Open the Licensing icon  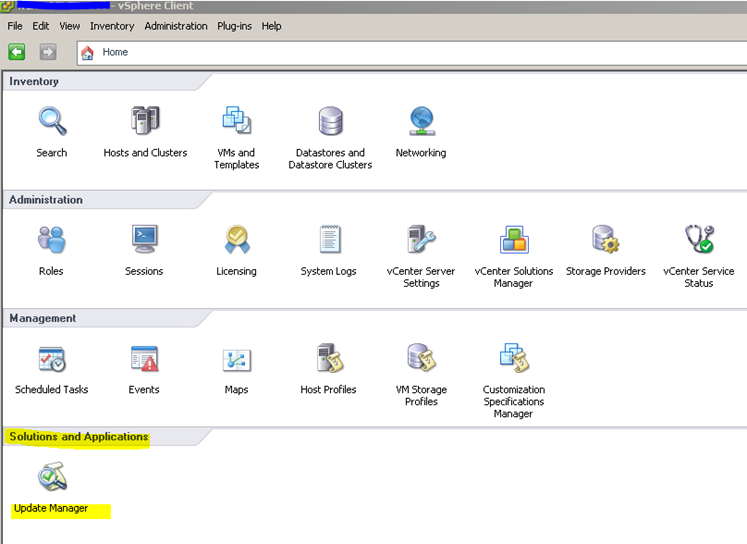237,239
